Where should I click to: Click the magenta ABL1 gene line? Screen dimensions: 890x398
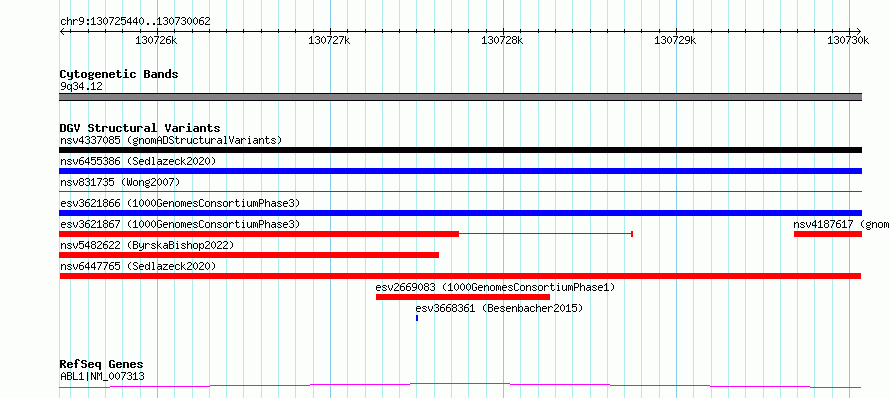click(x=460, y=386)
